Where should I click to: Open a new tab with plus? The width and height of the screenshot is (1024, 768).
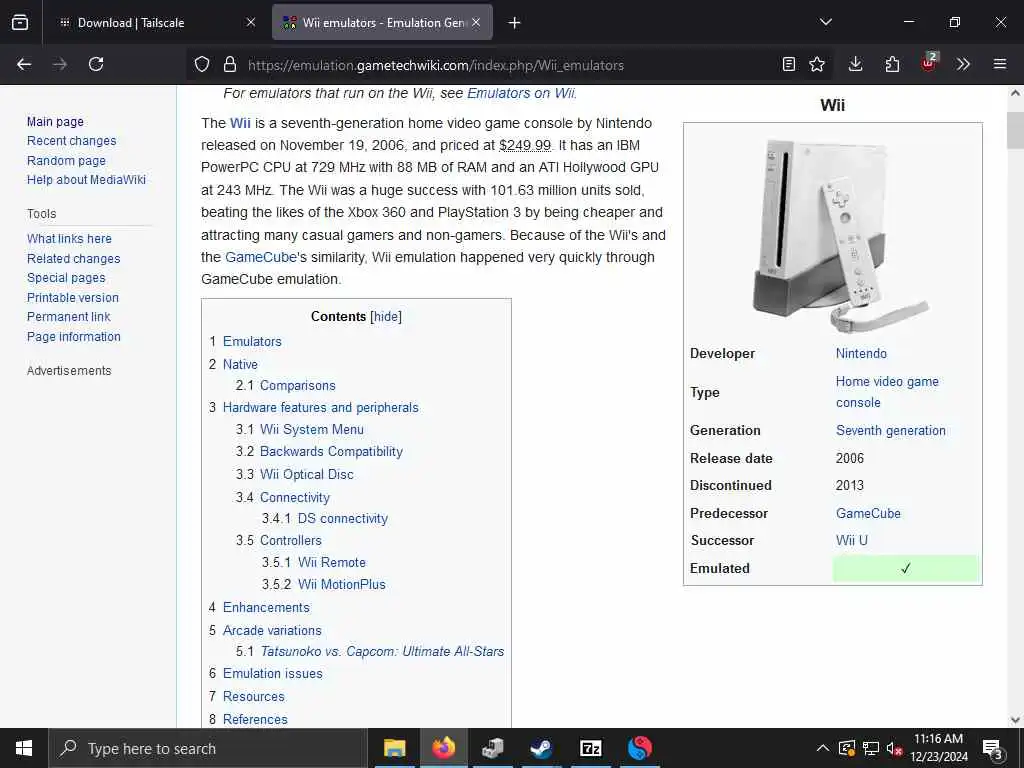pyautogui.click(x=515, y=23)
